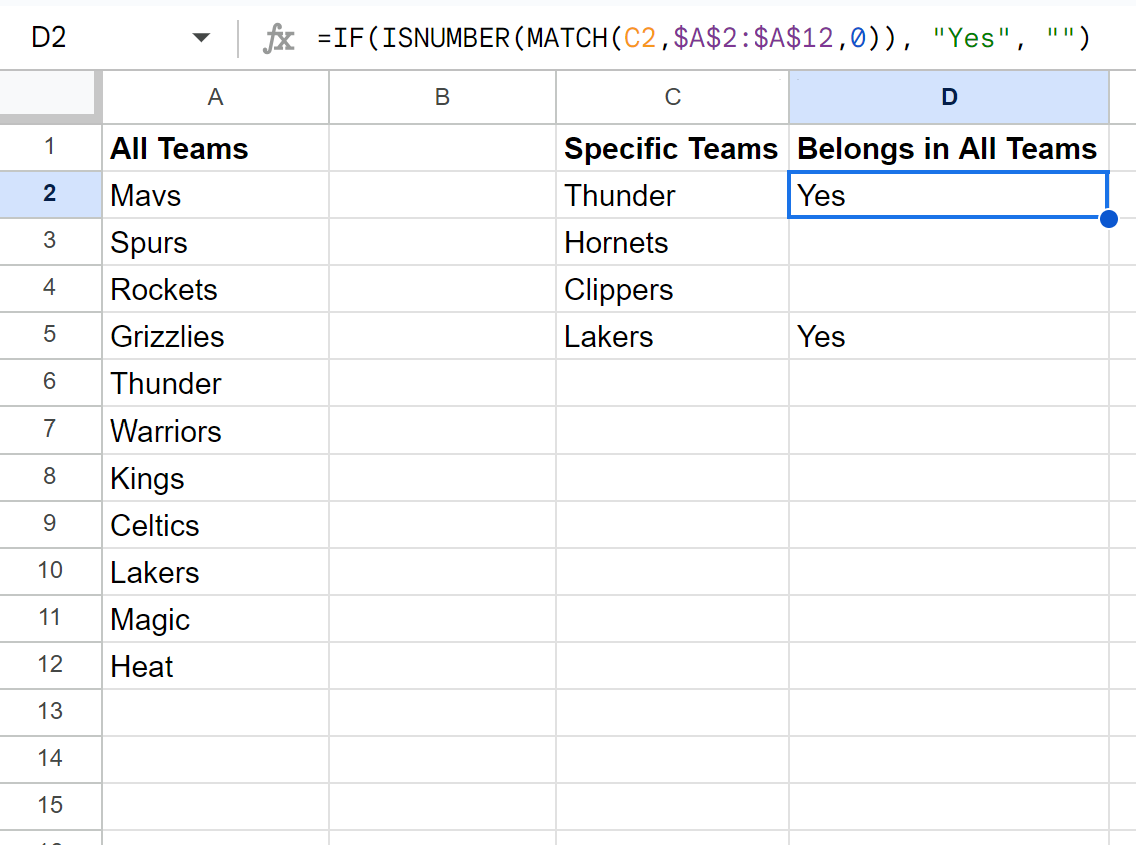Select the Heat cell in column A

(x=215, y=667)
